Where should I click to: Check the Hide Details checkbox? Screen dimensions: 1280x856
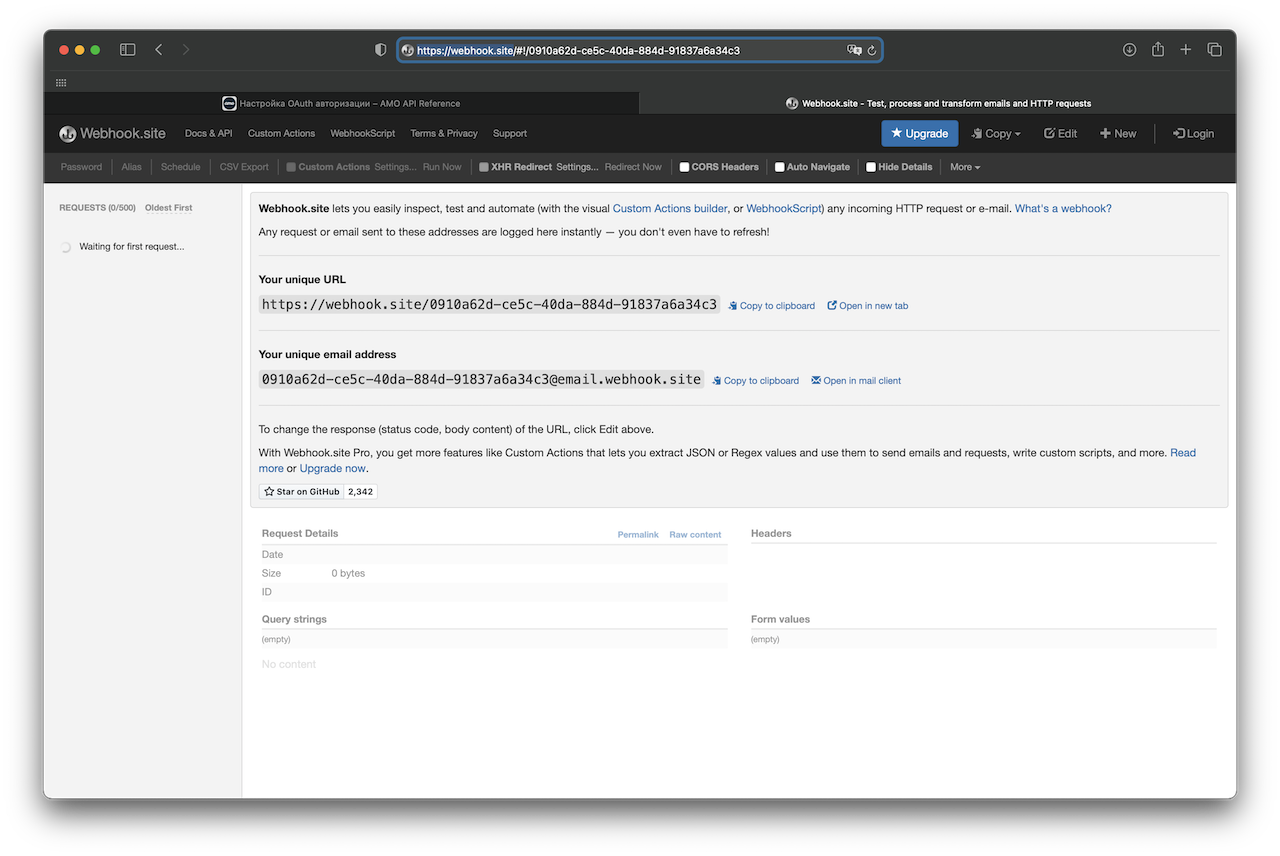point(871,167)
